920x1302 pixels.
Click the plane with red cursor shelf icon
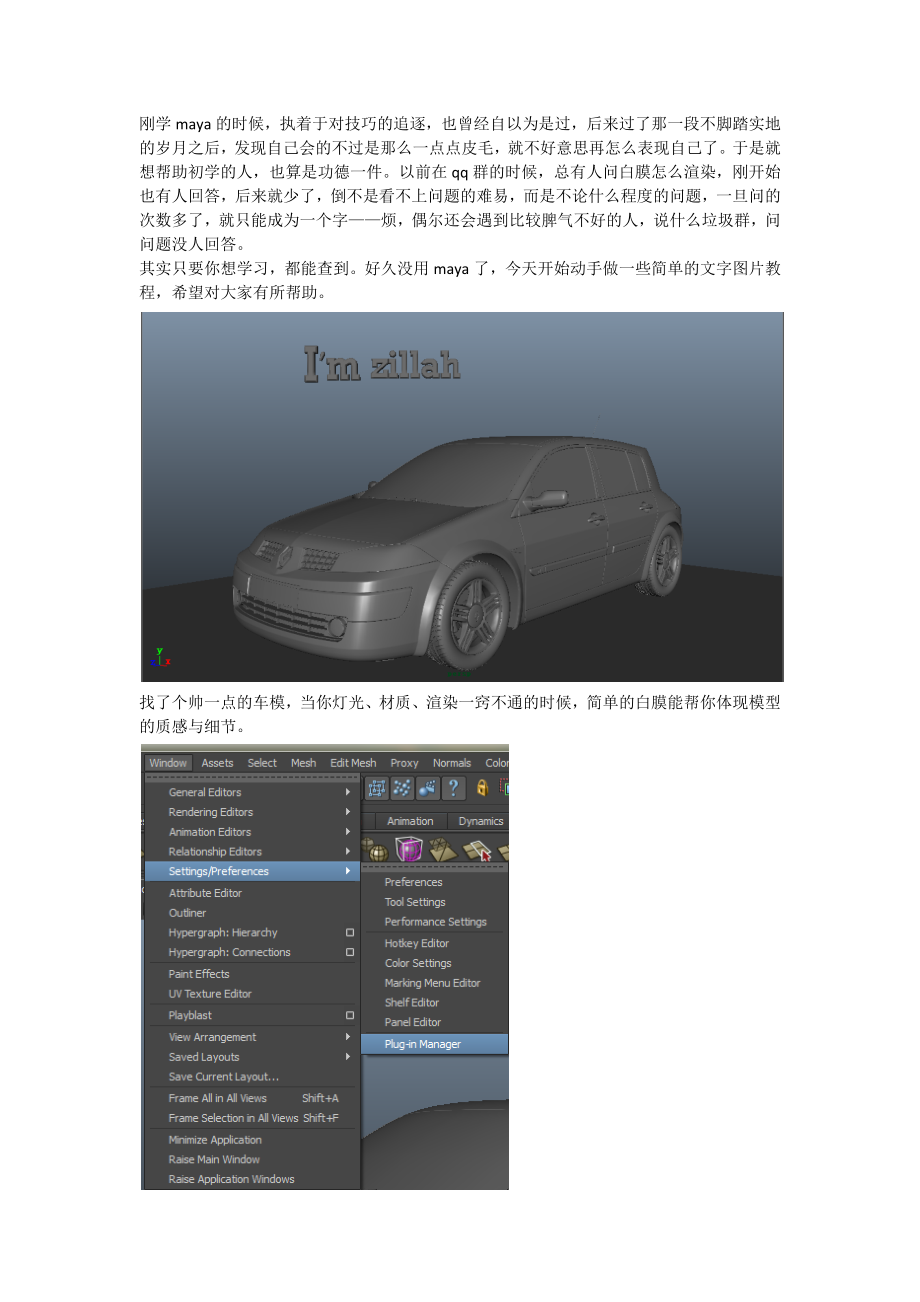[476, 850]
